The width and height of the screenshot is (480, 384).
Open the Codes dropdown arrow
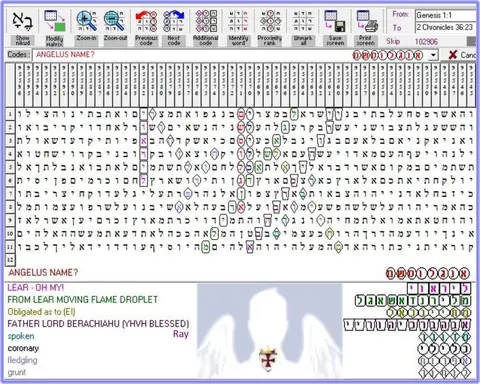tap(433, 55)
